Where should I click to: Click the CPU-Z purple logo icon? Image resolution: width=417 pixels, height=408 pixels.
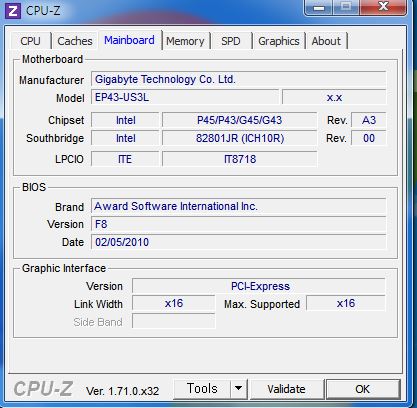[x=13, y=11]
